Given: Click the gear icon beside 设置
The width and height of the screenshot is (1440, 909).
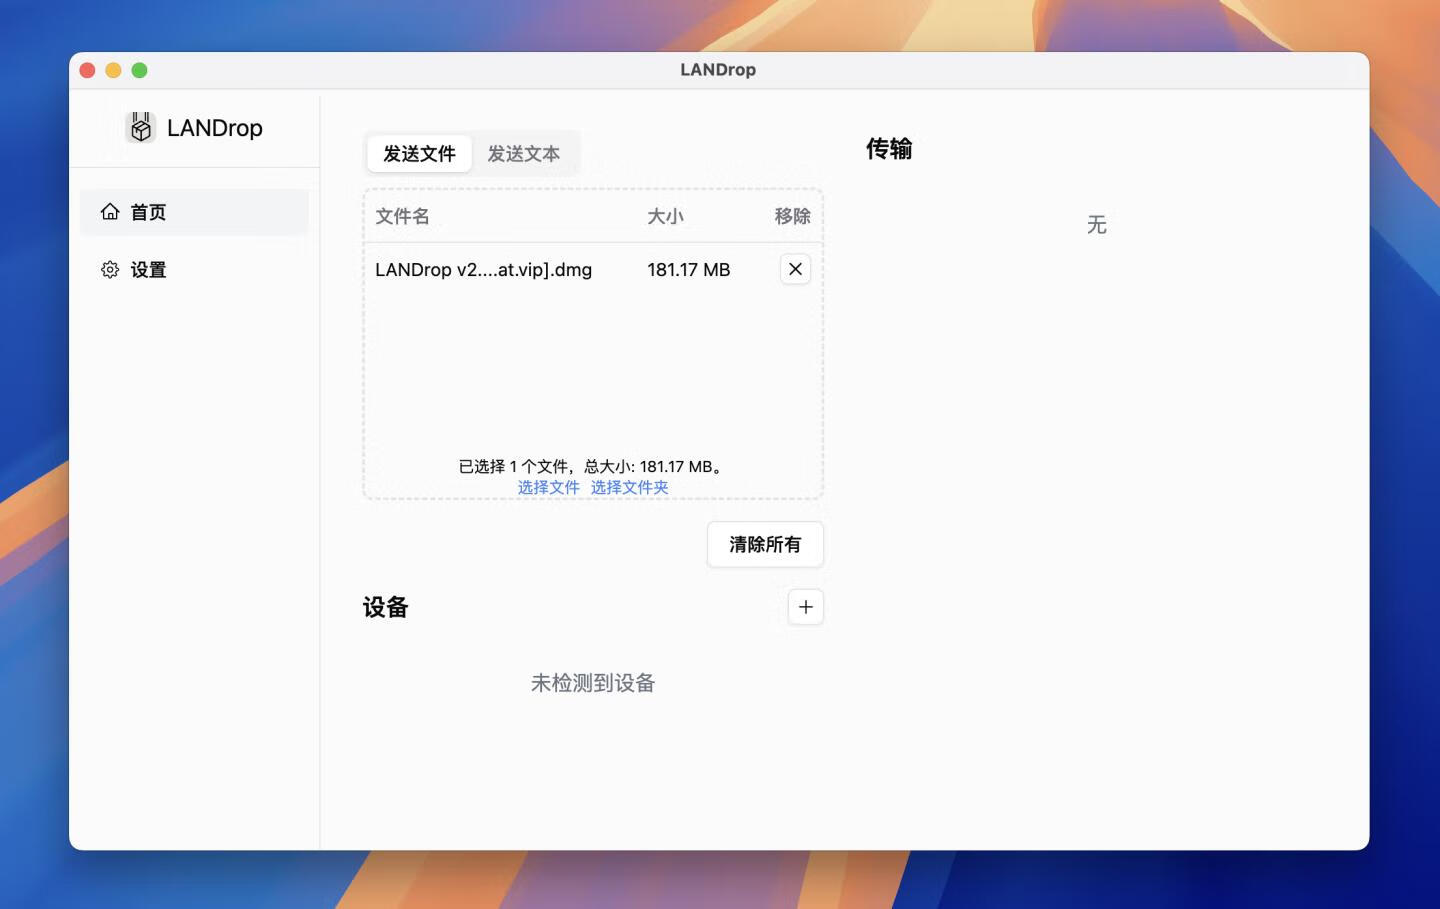Looking at the screenshot, I should click(110, 270).
